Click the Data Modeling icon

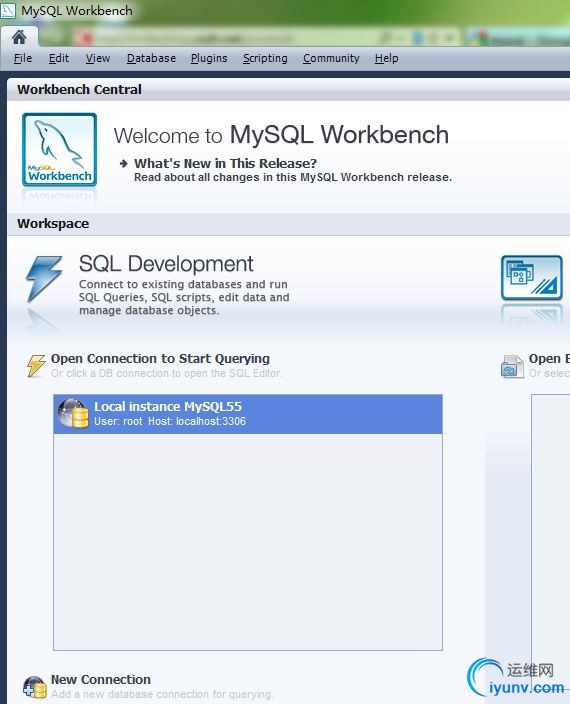tap(532, 277)
